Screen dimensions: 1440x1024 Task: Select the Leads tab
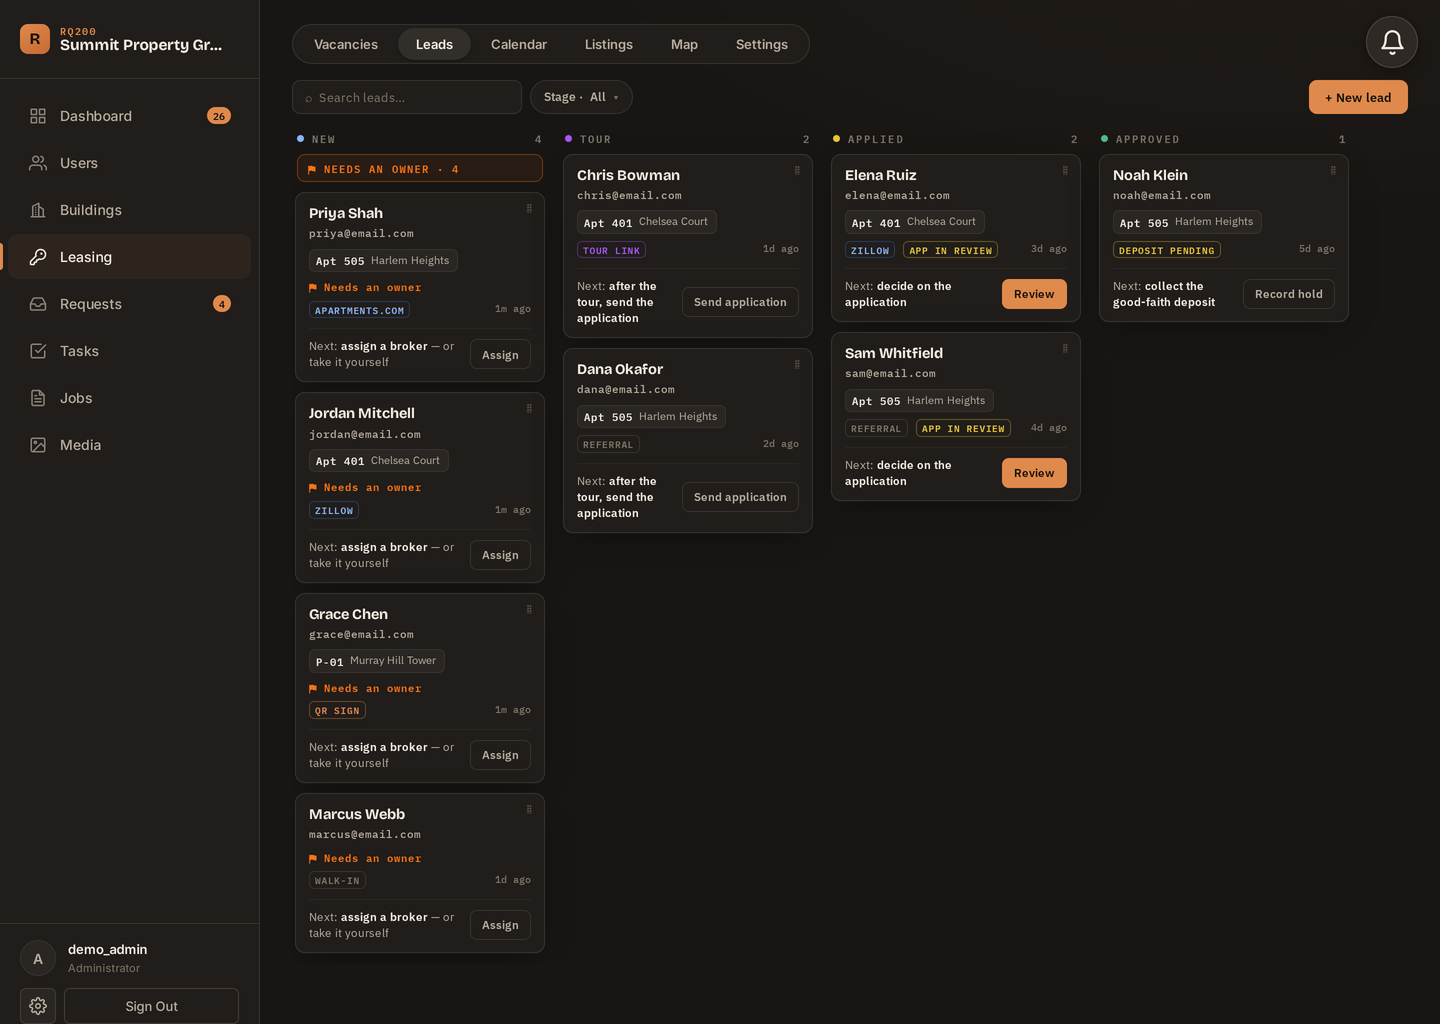tap(434, 44)
